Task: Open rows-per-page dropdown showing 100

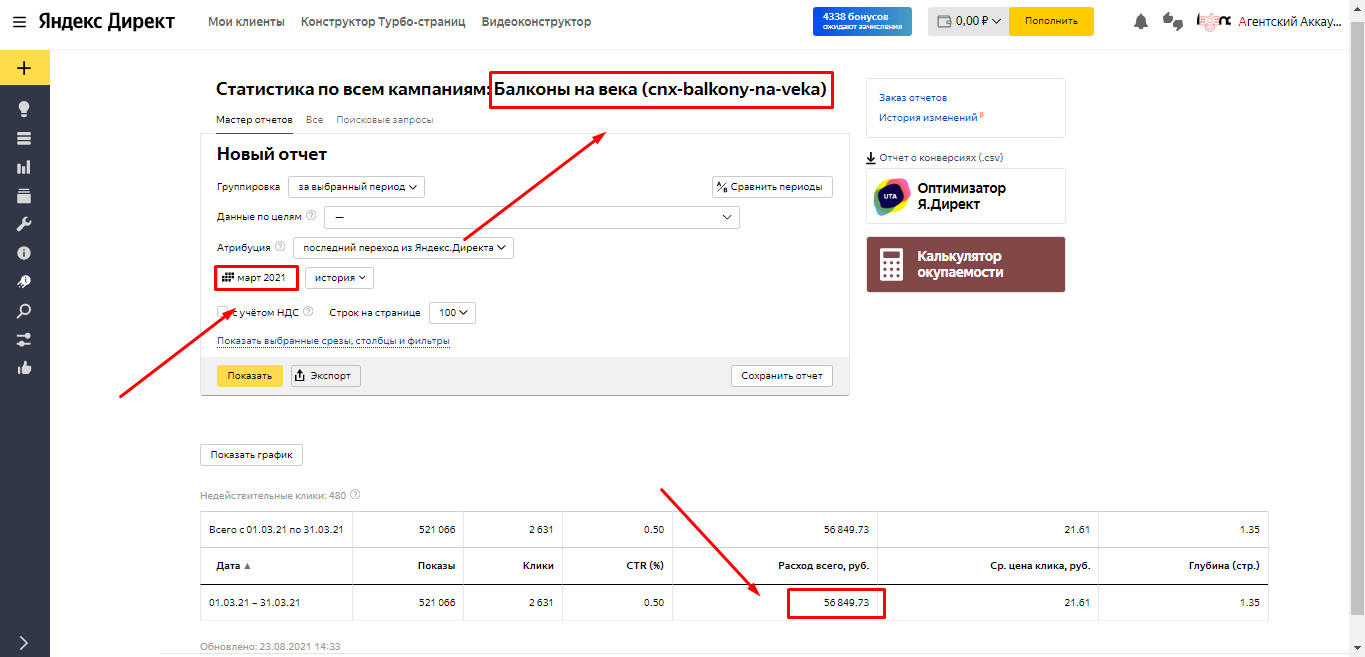Action: tap(452, 313)
